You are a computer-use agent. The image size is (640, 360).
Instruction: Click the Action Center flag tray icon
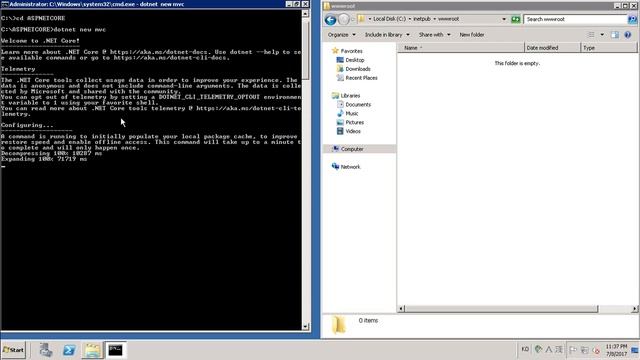pos(573,350)
